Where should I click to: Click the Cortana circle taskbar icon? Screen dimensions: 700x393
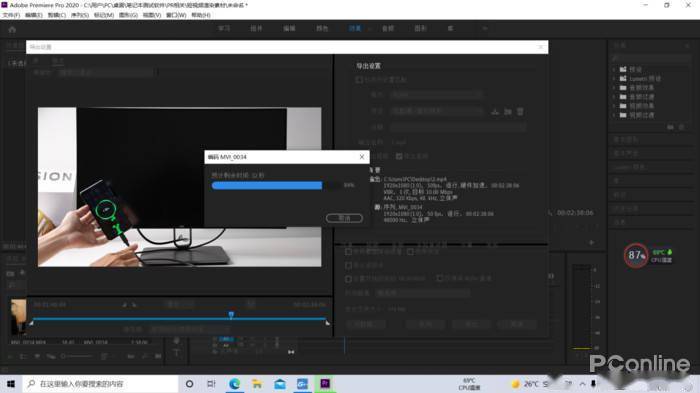click(x=189, y=384)
